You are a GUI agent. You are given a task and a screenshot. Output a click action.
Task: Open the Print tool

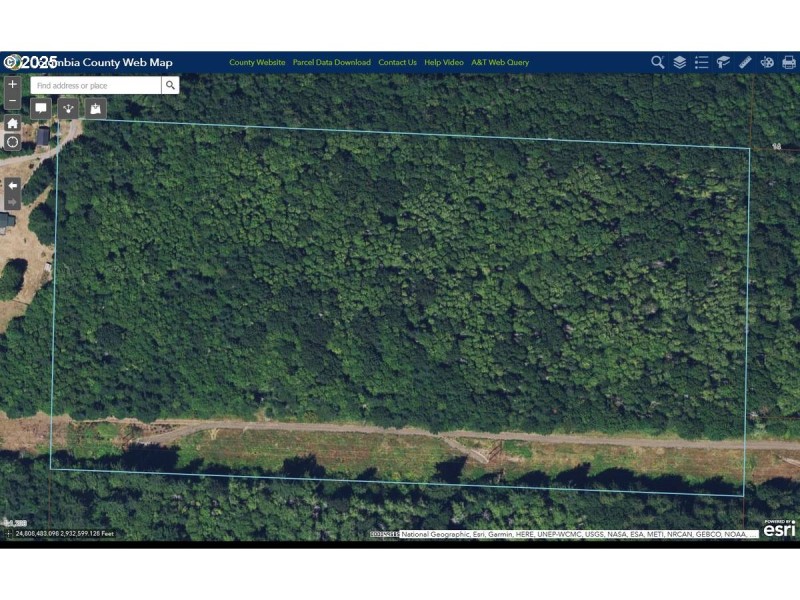click(x=789, y=61)
